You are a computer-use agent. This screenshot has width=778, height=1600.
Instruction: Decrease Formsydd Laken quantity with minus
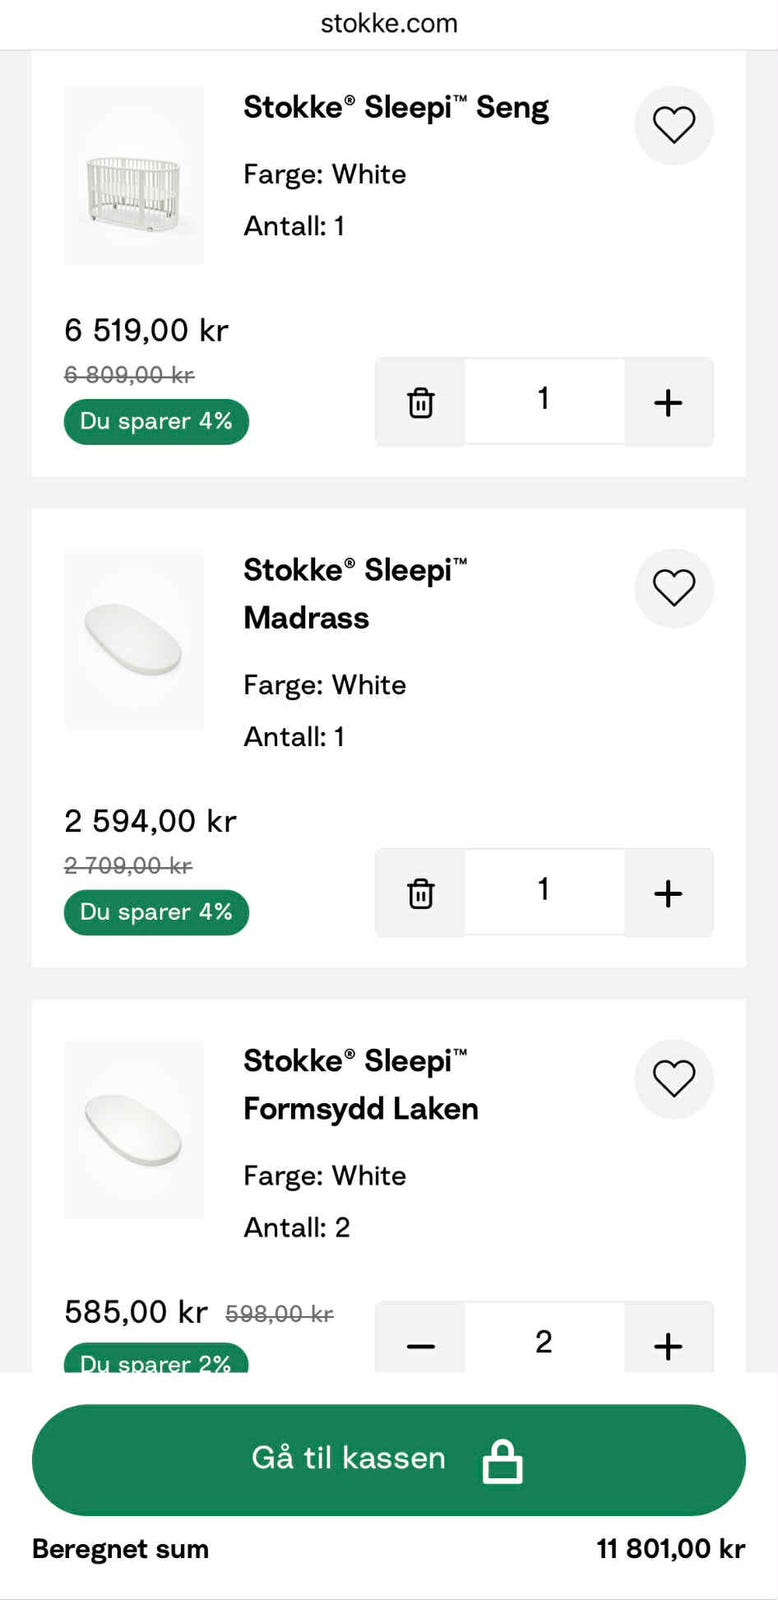point(420,1345)
